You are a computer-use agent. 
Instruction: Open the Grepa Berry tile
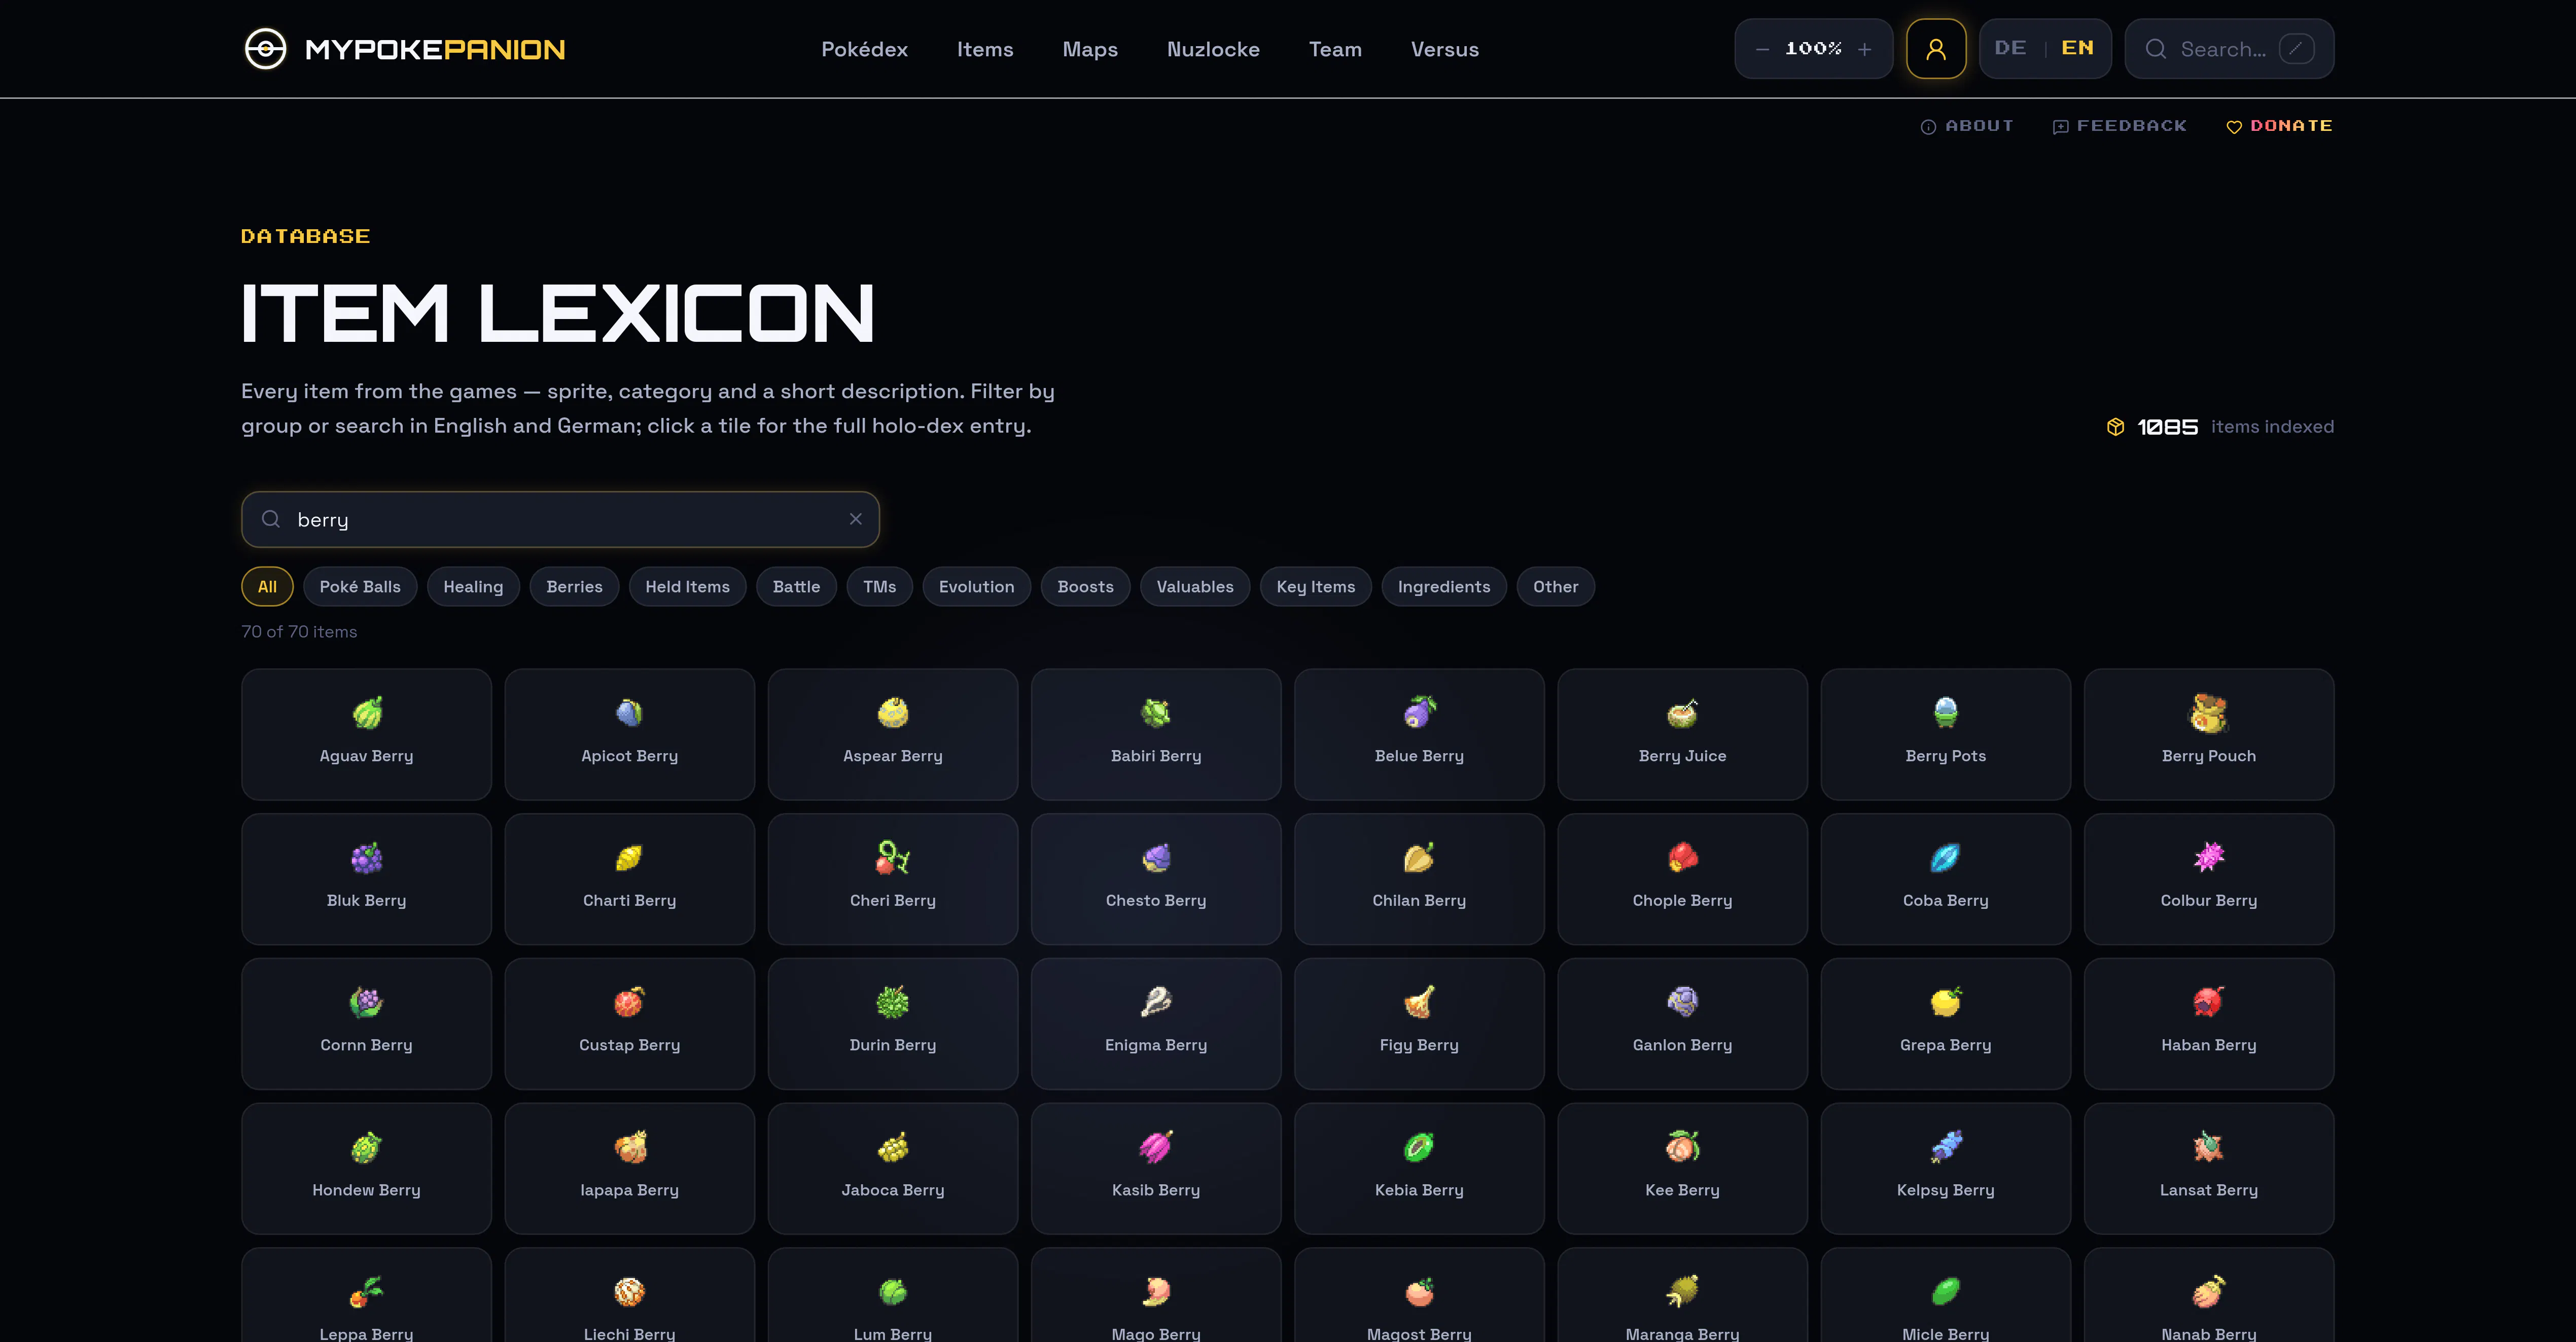(x=1946, y=1024)
